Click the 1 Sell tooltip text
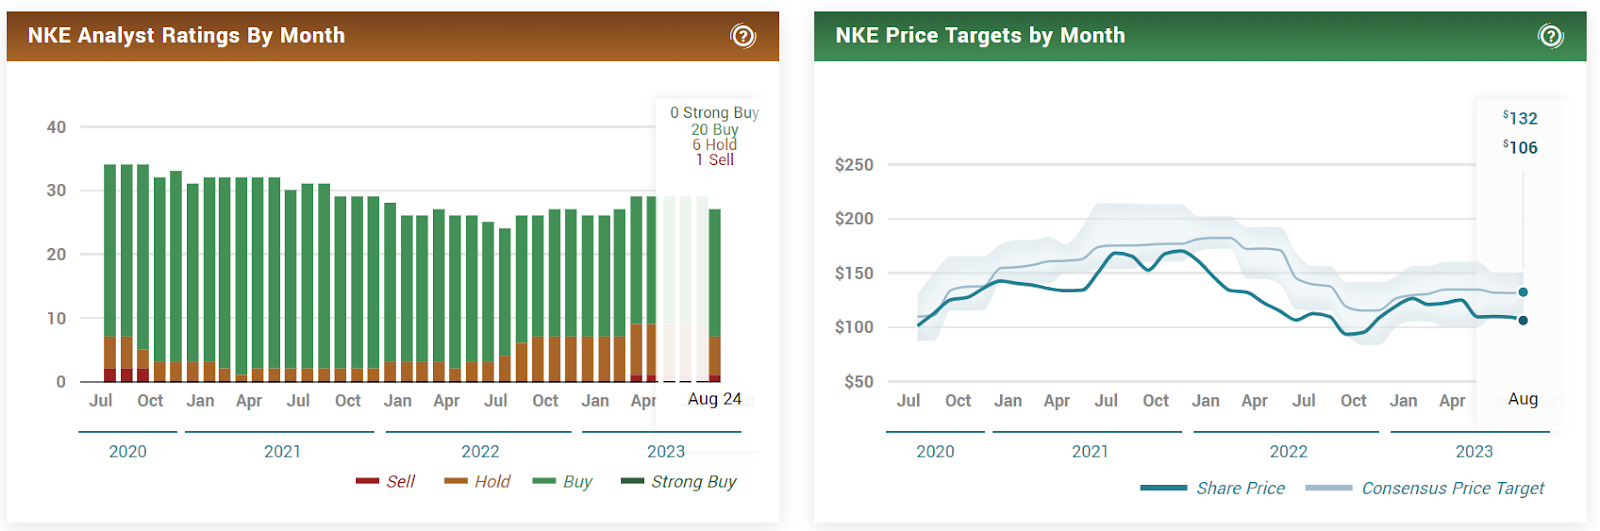This screenshot has height=531, width=1600. point(715,160)
